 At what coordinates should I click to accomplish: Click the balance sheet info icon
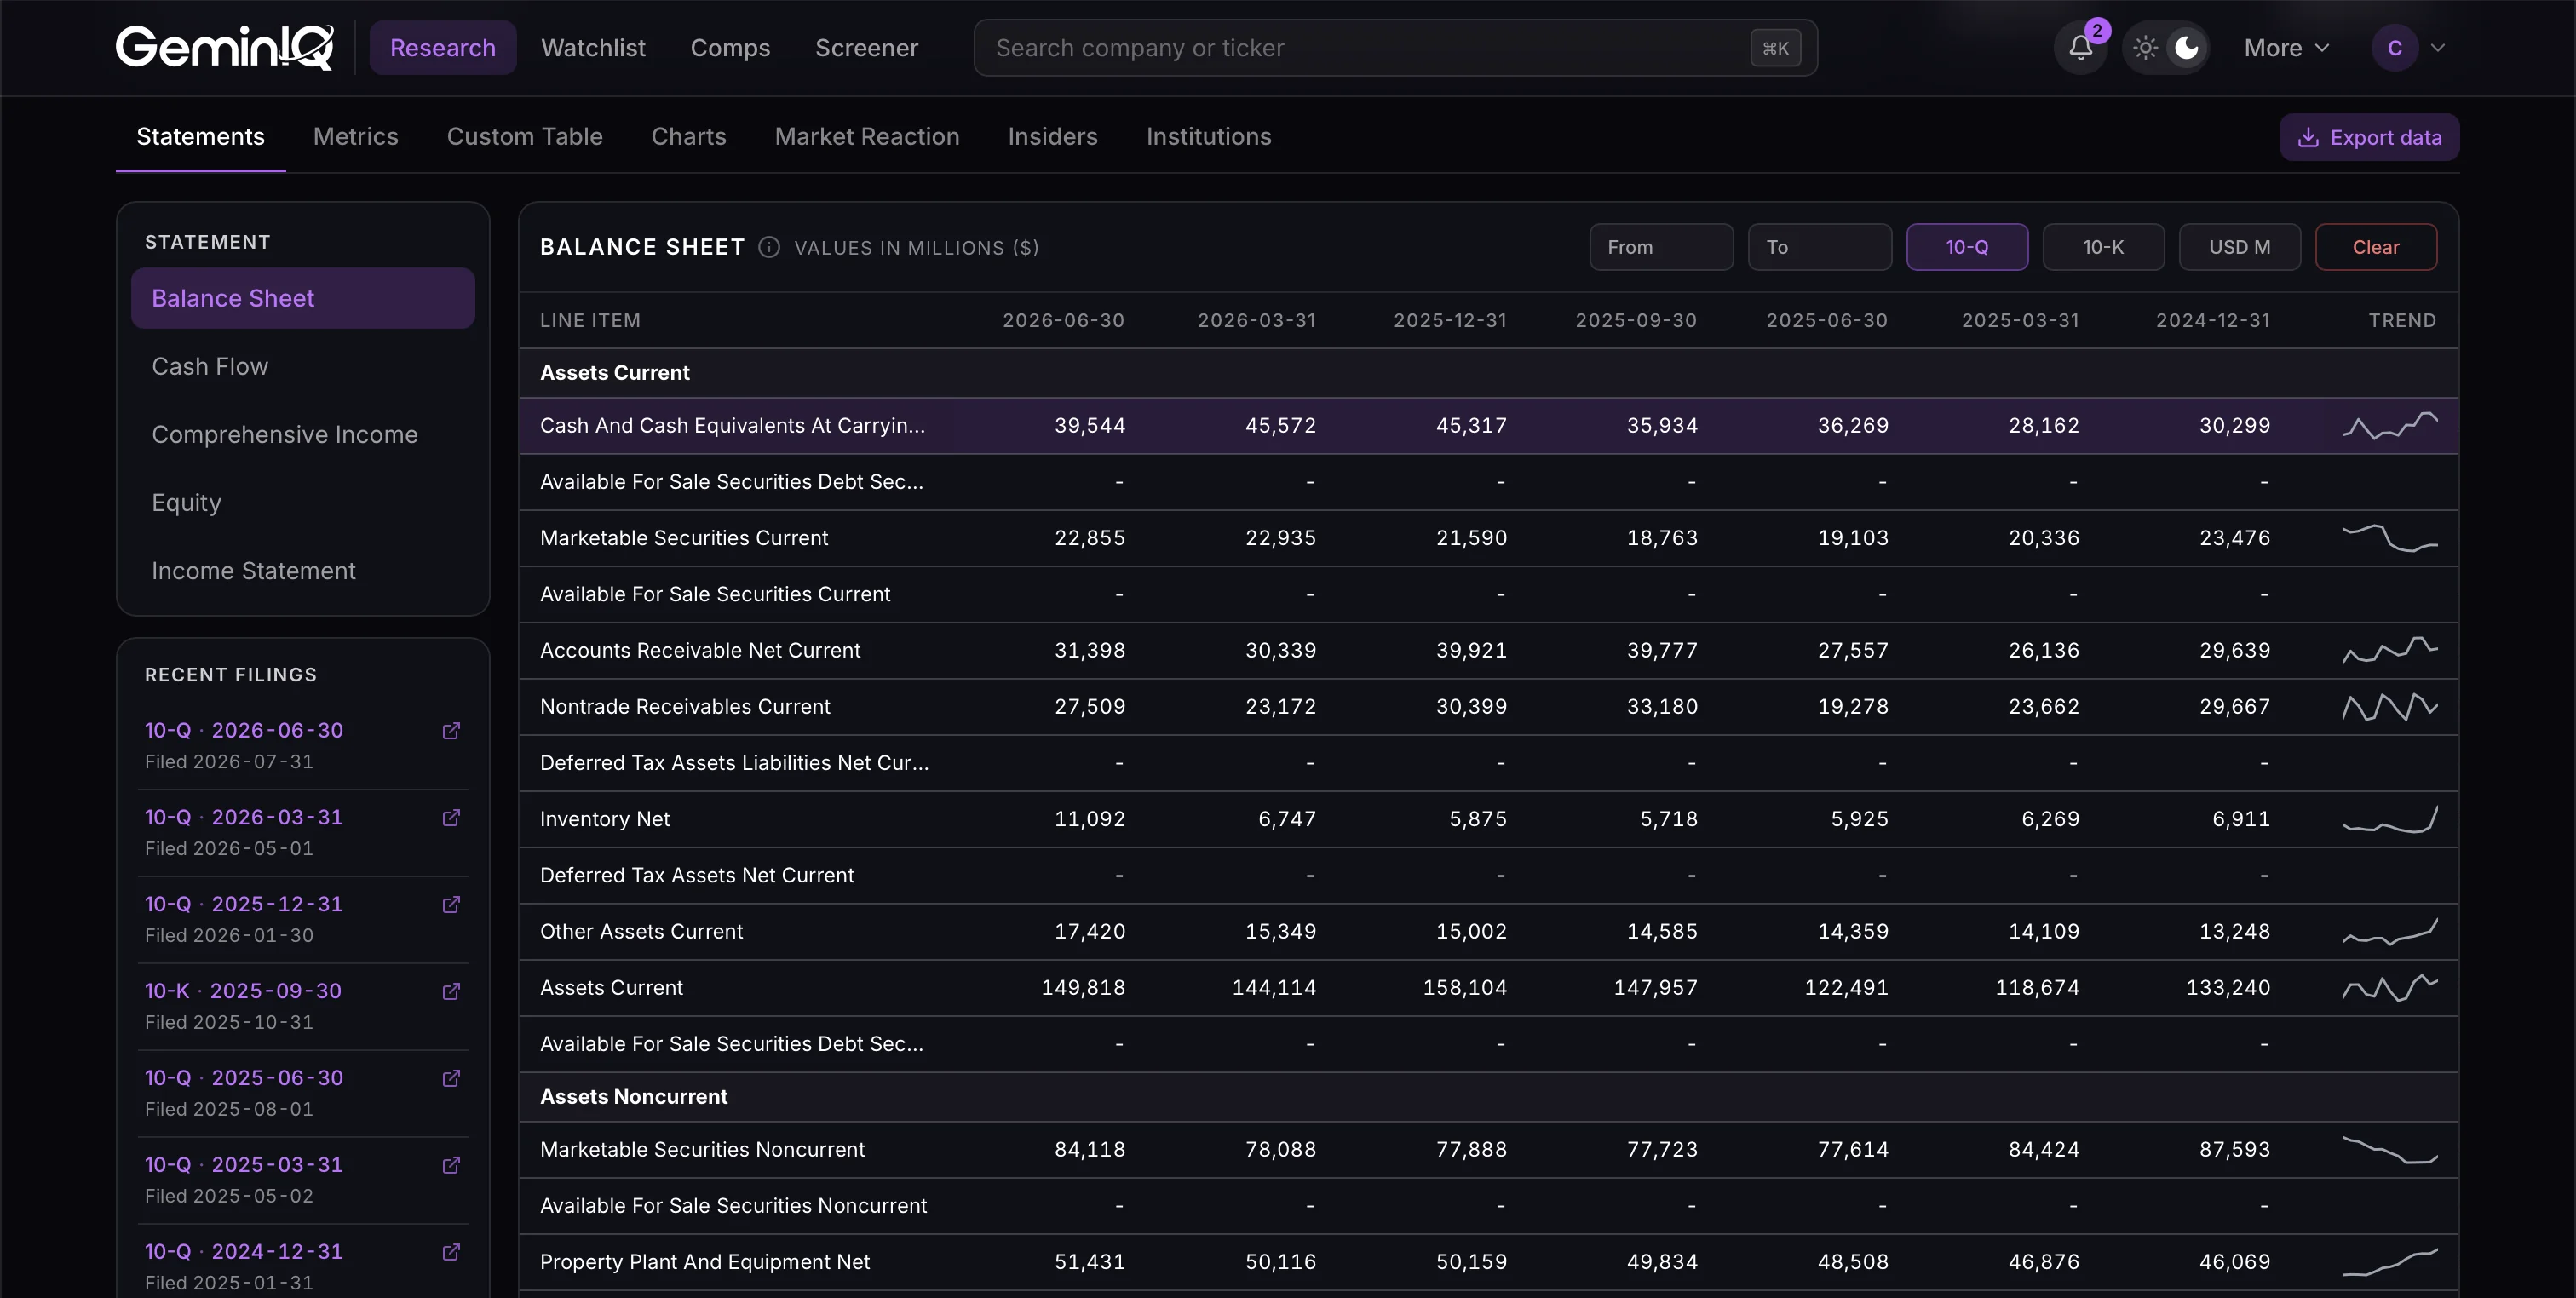click(x=768, y=247)
